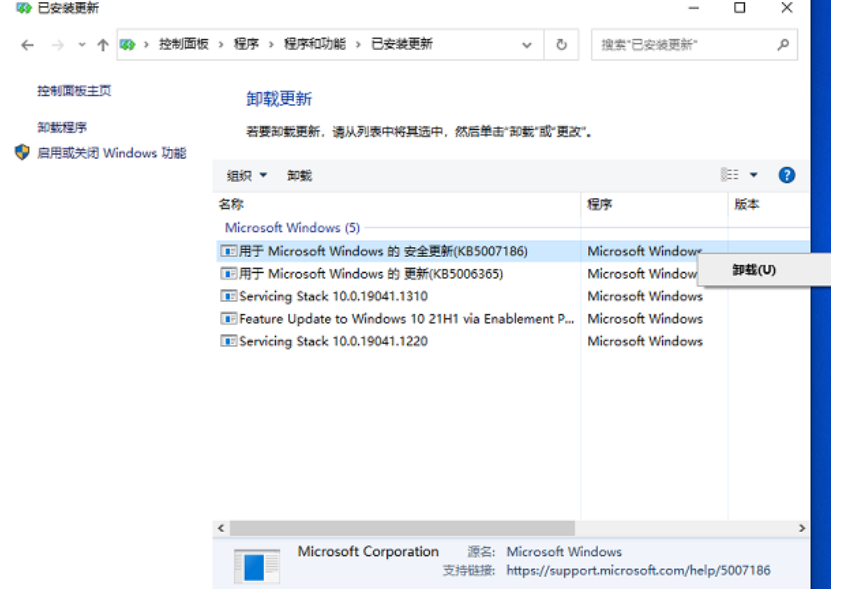Screen dimensions: 841x600
Task: Open the previous locations dropdown in address bar
Action: (x=527, y=44)
